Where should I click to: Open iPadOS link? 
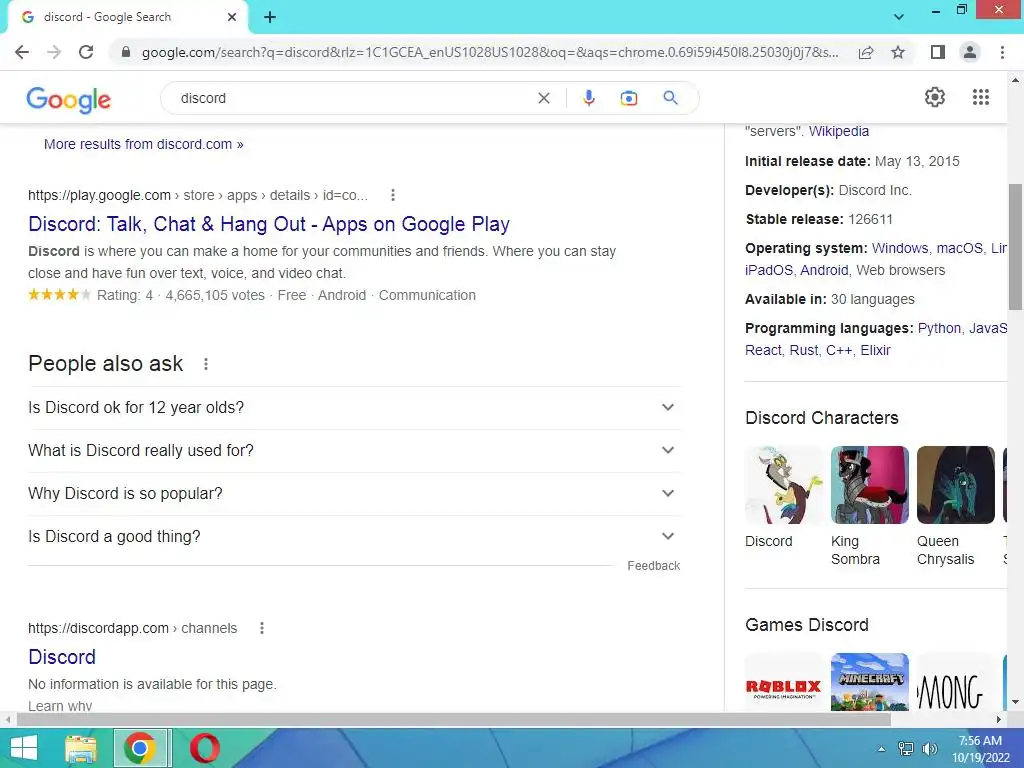point(769,270)
